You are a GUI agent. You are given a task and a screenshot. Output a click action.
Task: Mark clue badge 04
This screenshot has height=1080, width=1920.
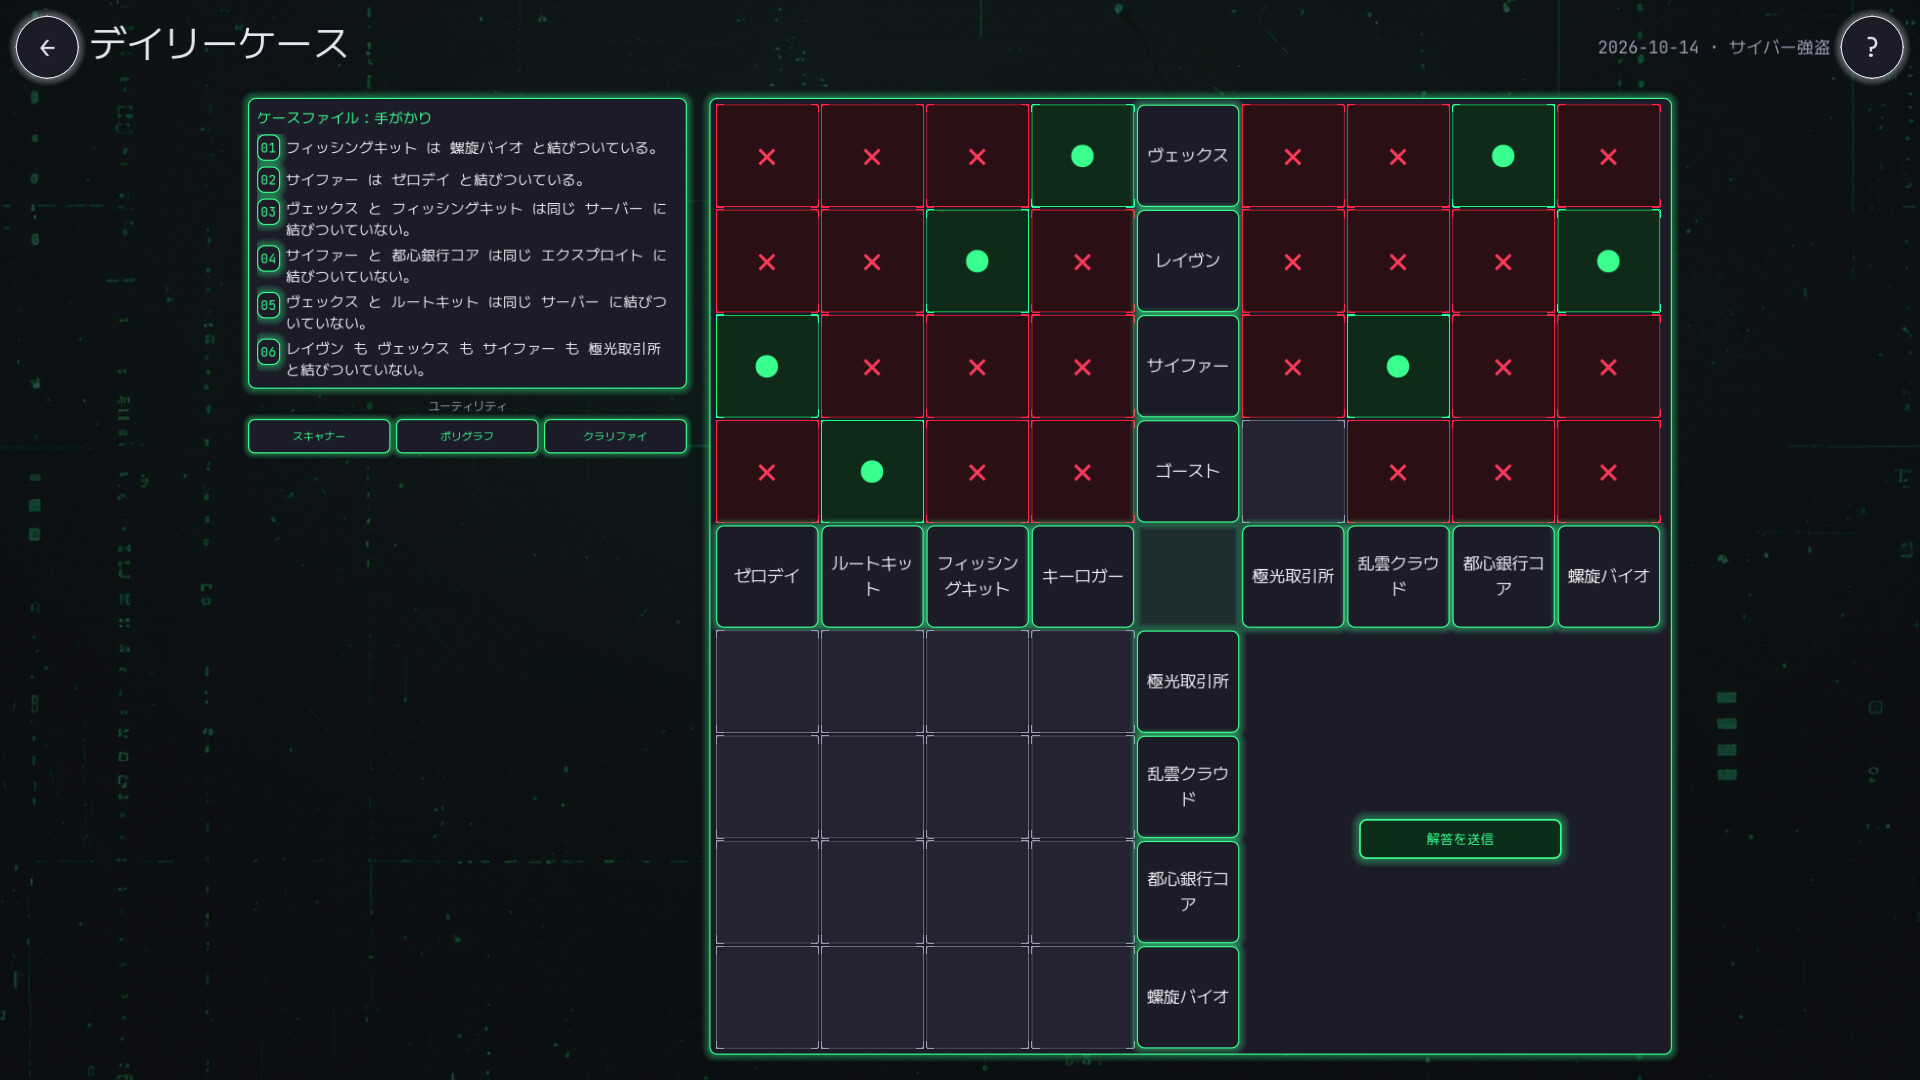coord(268,258)
